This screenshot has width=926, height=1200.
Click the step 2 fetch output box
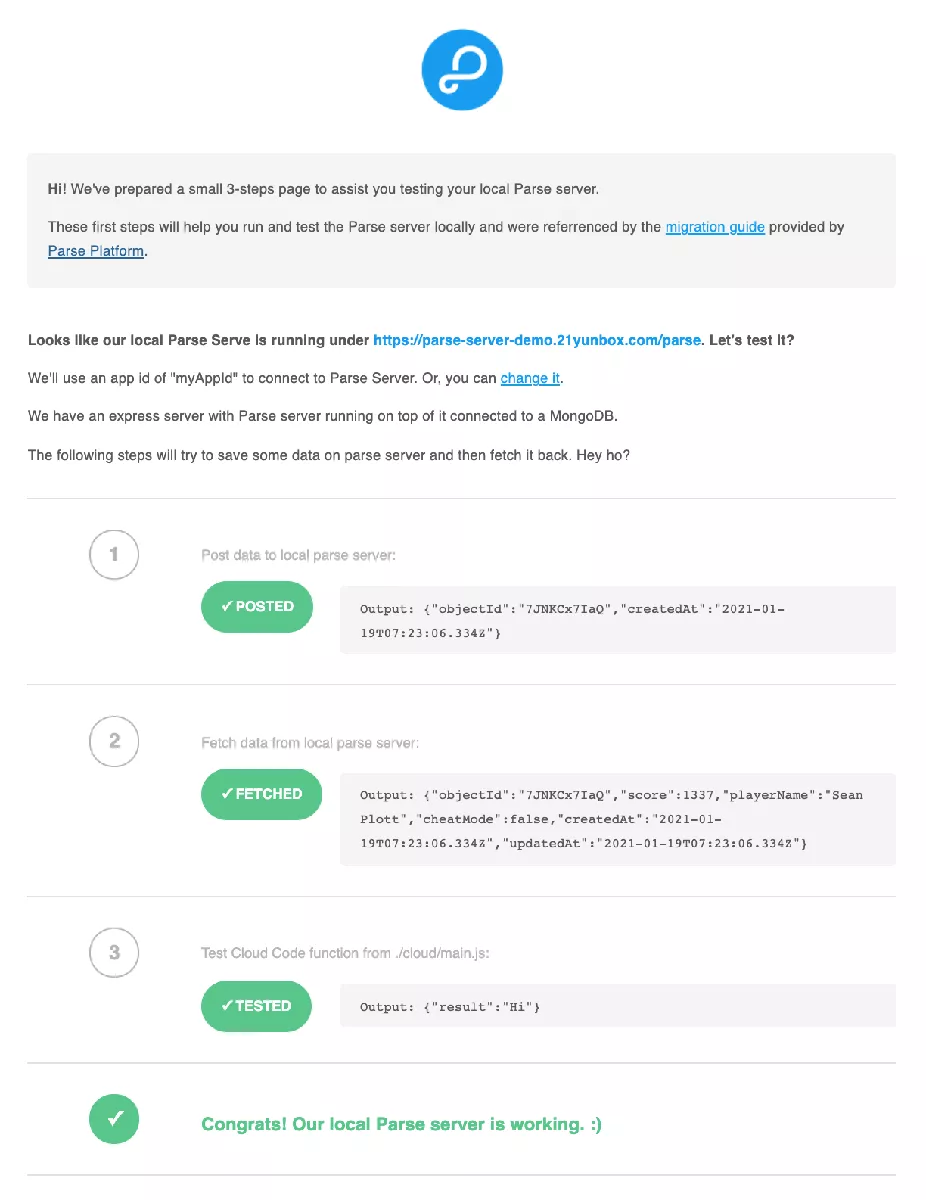[x=617, y=819]
